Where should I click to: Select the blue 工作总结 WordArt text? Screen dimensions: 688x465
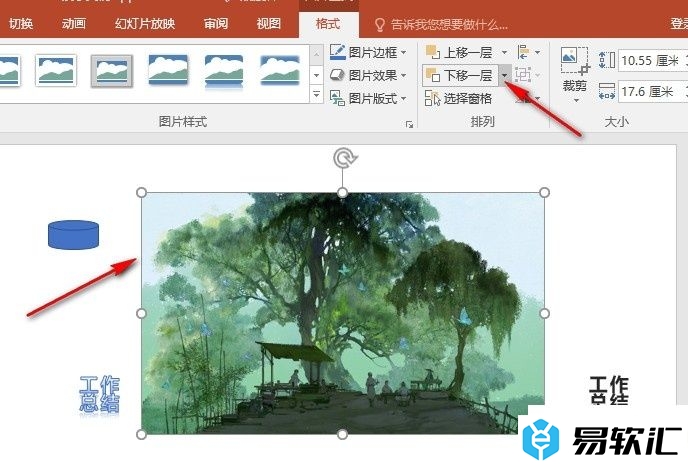(100, 394)
